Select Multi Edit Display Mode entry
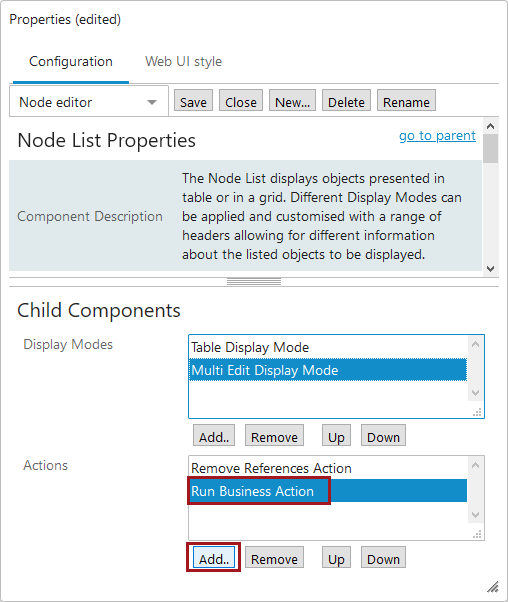Screen dimensions: 508x602 click(x=328, y=370)
